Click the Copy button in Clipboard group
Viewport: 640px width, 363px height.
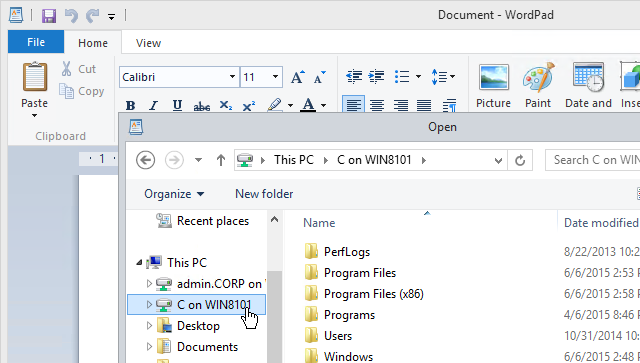82,91
